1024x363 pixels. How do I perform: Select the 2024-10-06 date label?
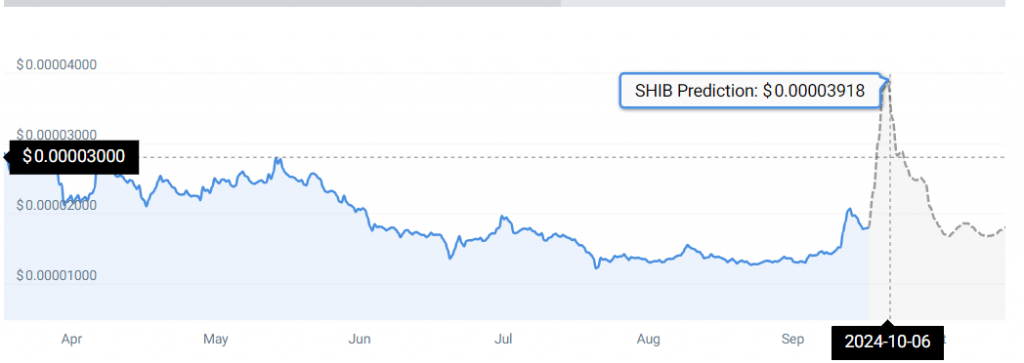(x=887, y=341)
